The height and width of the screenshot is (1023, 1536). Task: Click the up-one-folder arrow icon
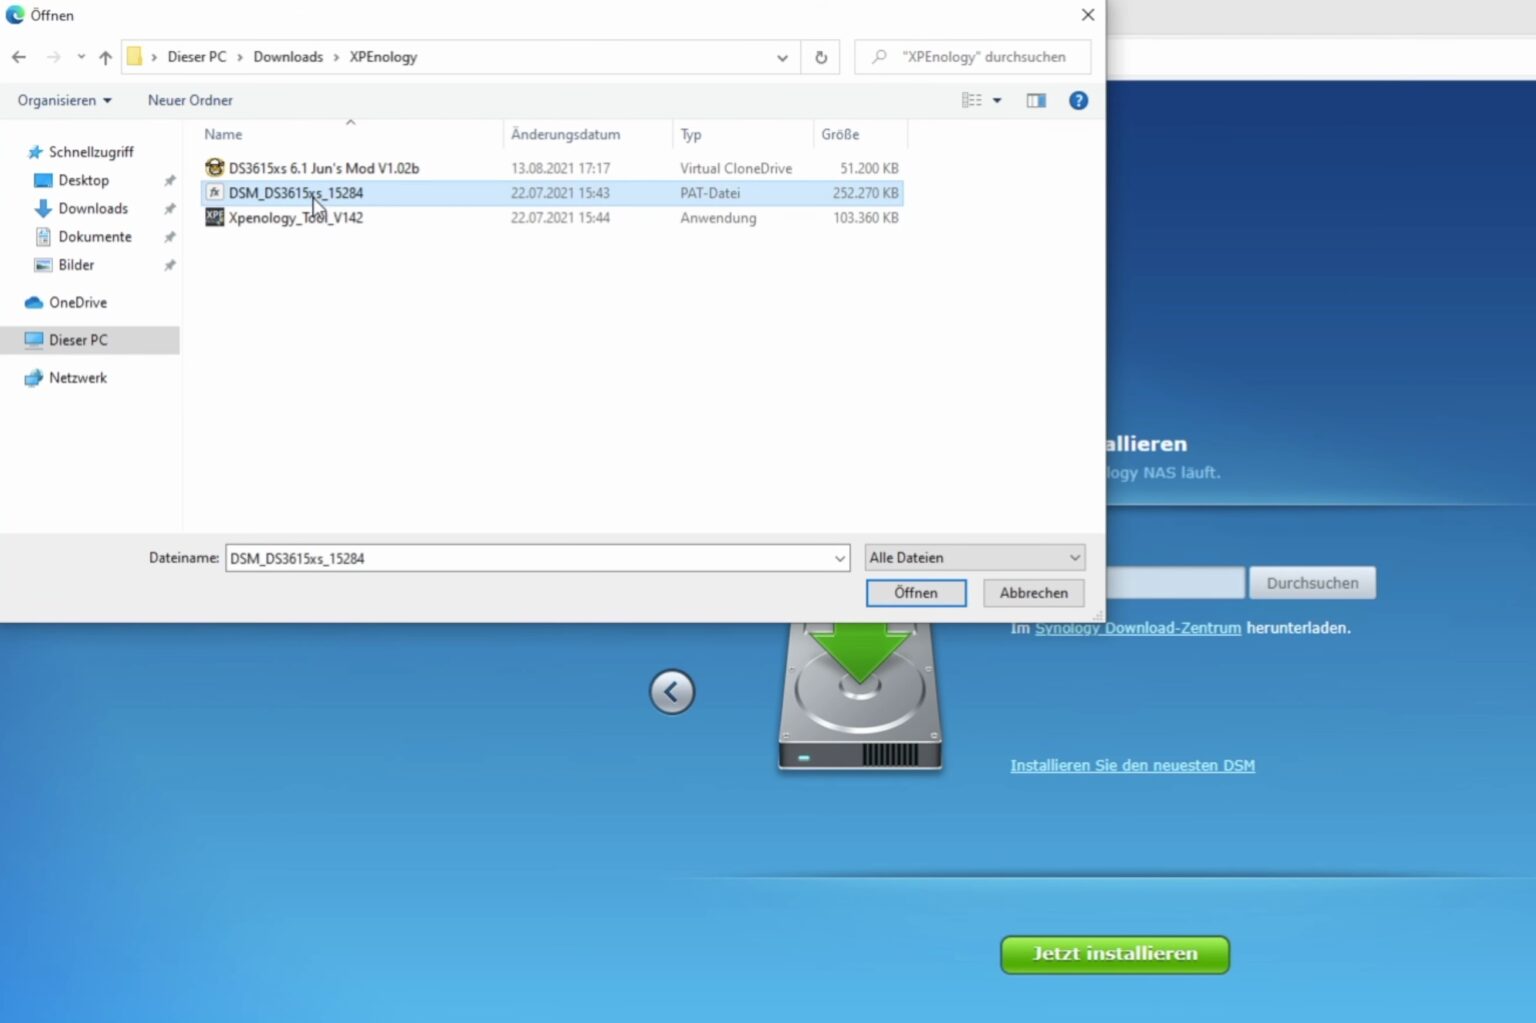point(105,57)
